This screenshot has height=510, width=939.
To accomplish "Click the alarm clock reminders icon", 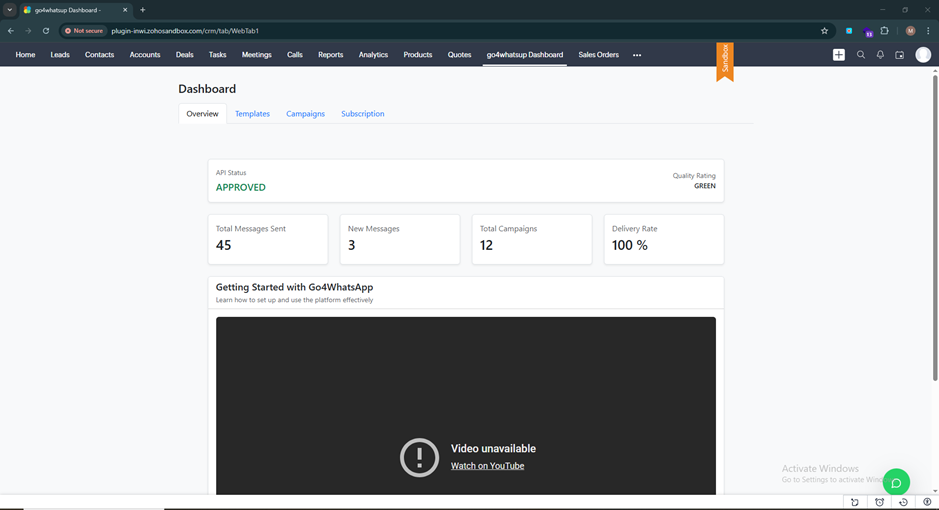I will click(879, 502).
